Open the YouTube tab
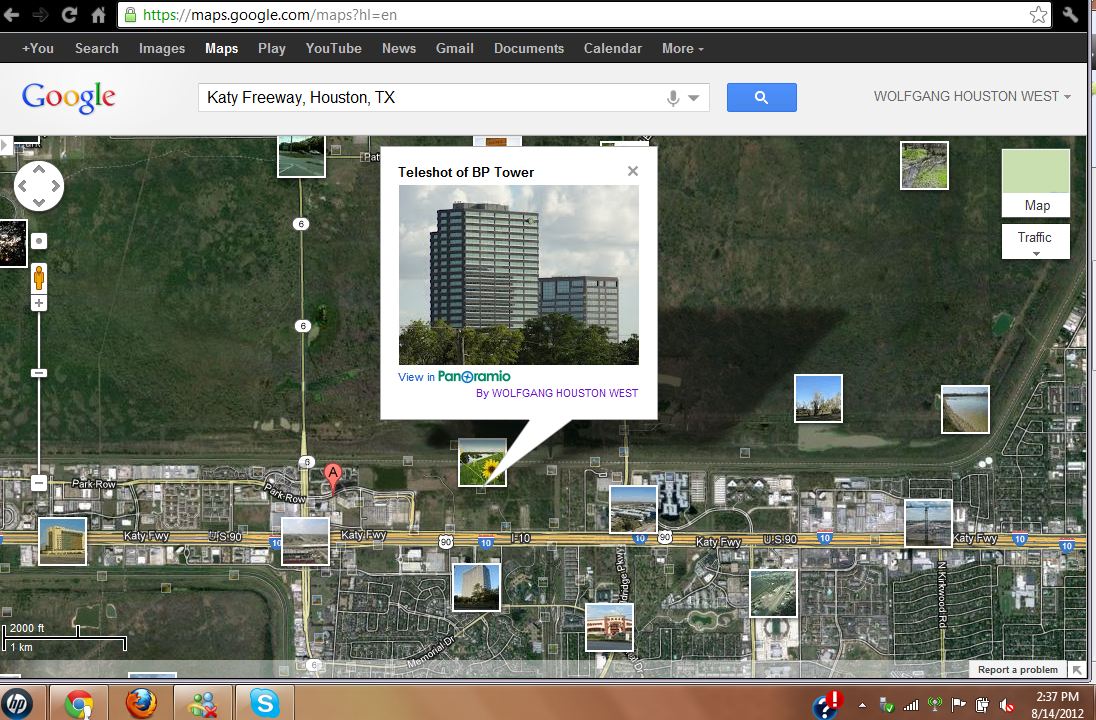1096x720 pixels. coord(333,48)
